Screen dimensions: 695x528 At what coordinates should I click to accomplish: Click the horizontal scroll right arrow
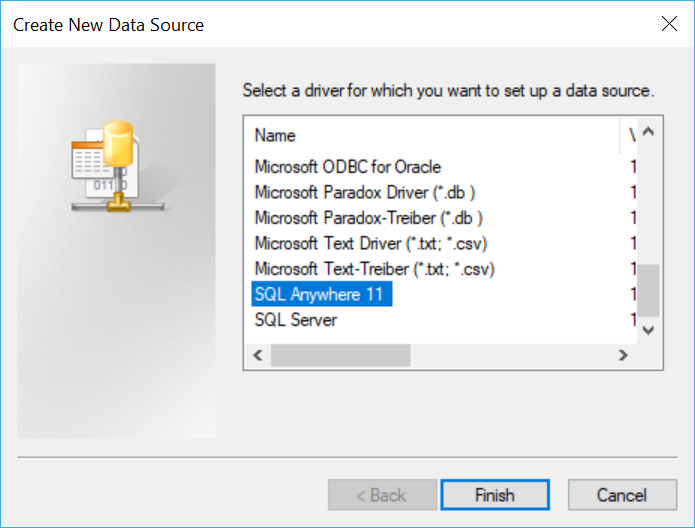(623, 355)
